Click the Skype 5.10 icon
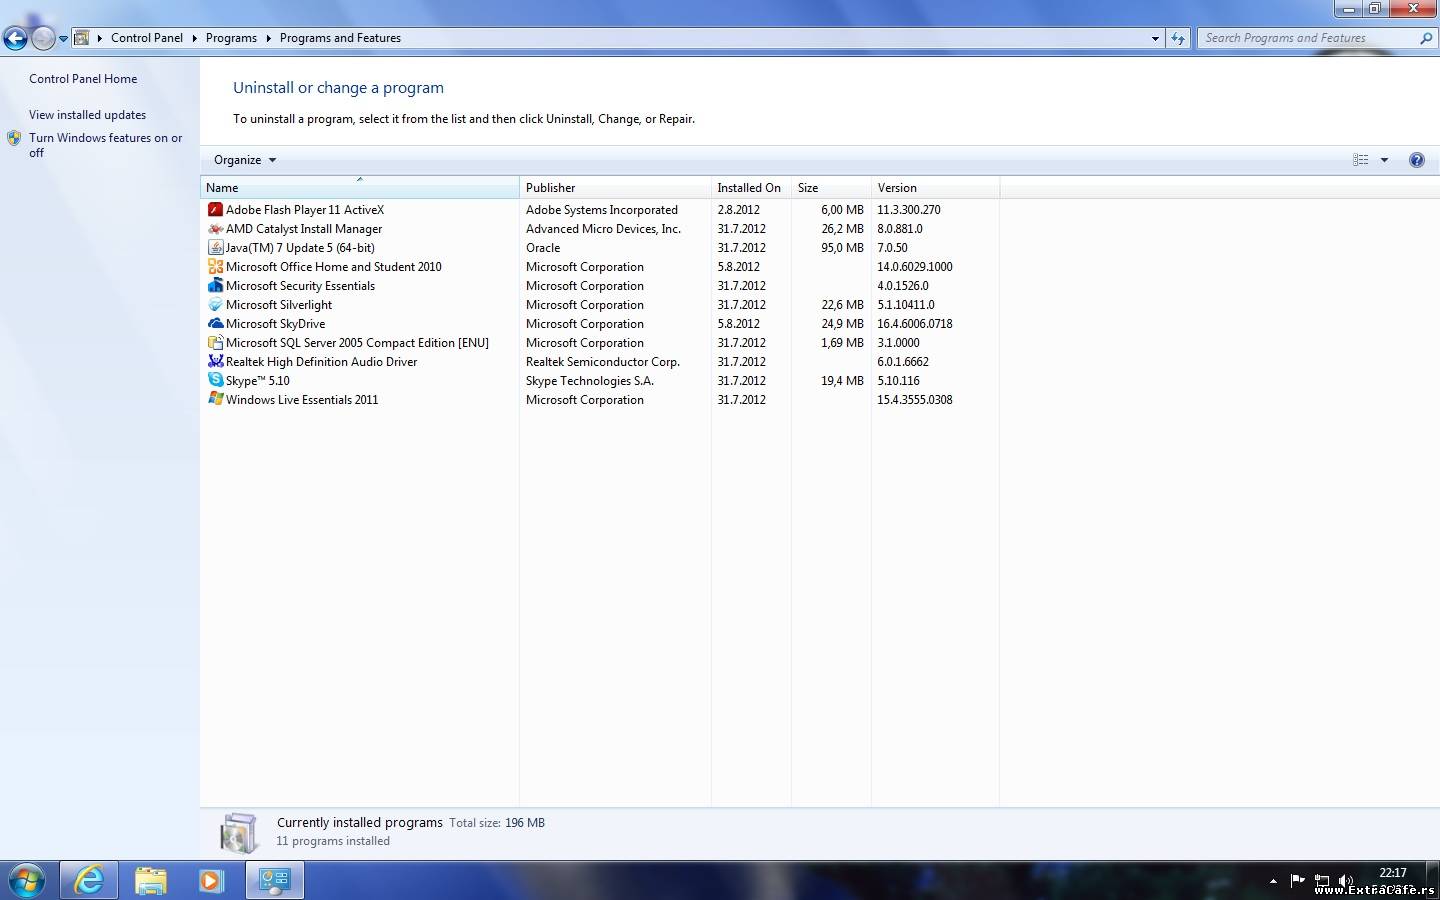 point(215,381)
